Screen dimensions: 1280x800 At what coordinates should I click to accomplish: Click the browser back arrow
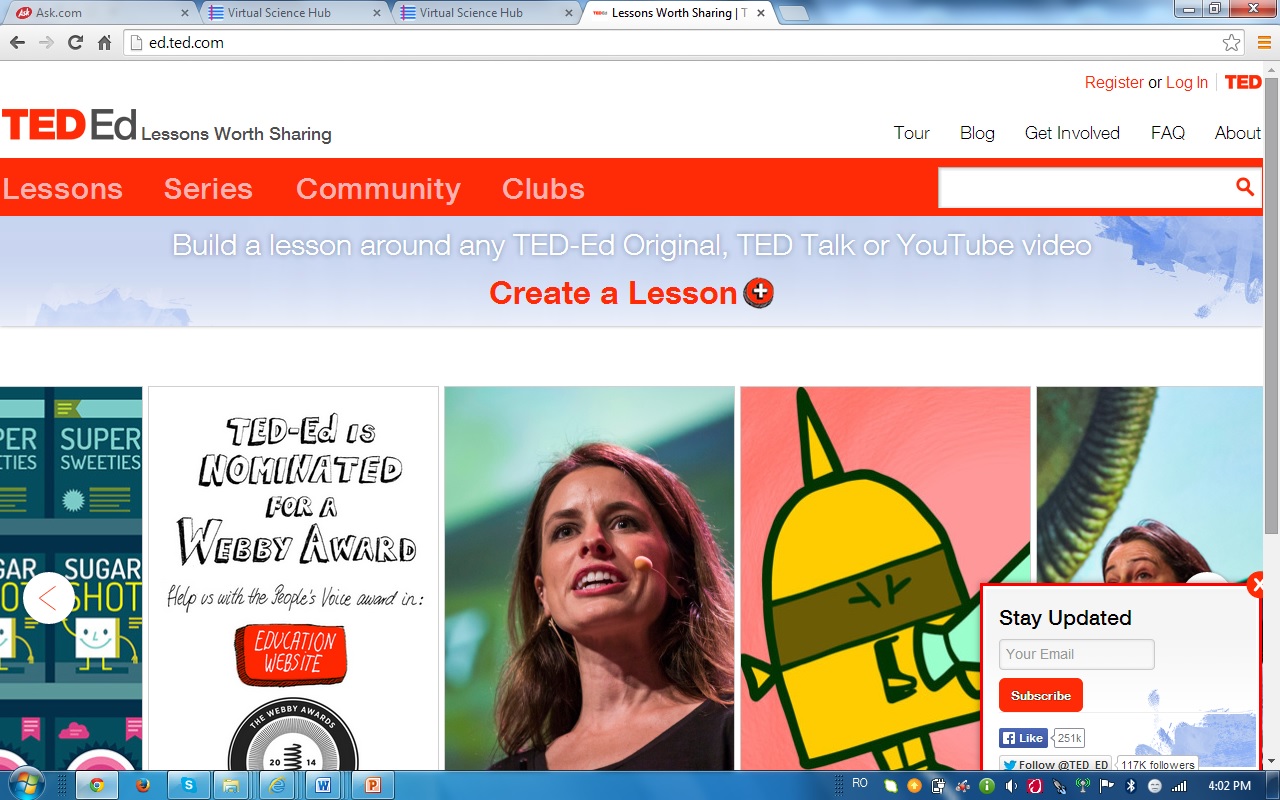[x=17, y=43]
